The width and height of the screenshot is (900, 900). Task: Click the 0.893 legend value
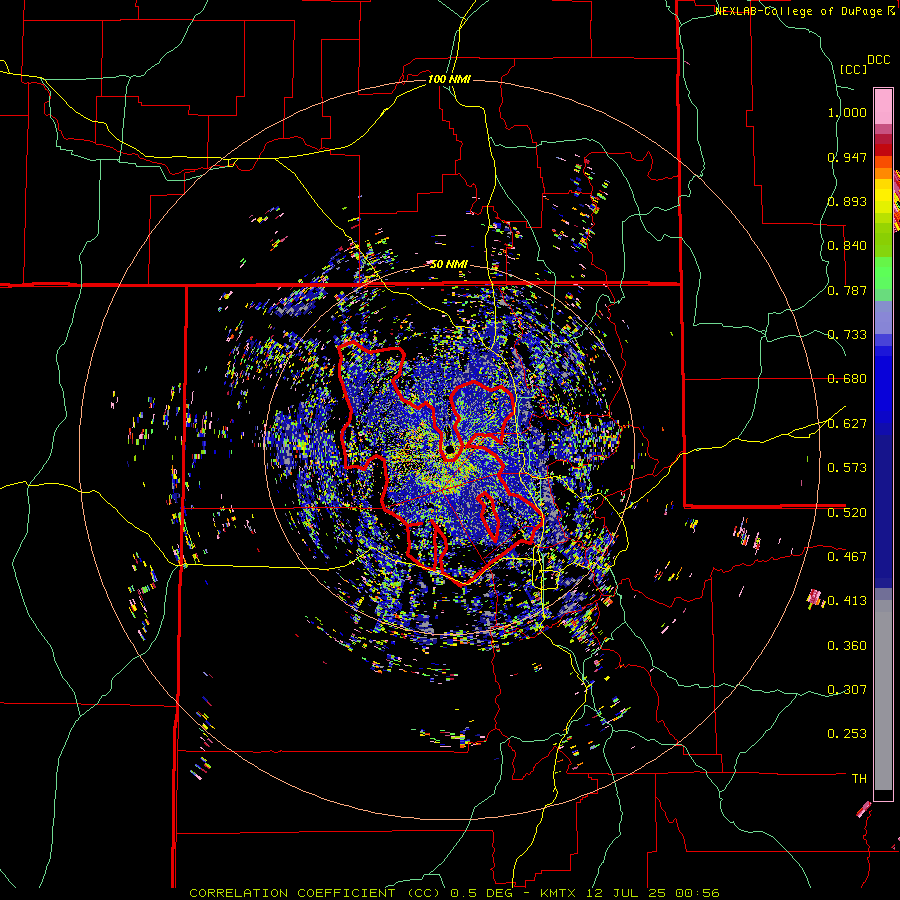tap(847, 201)
